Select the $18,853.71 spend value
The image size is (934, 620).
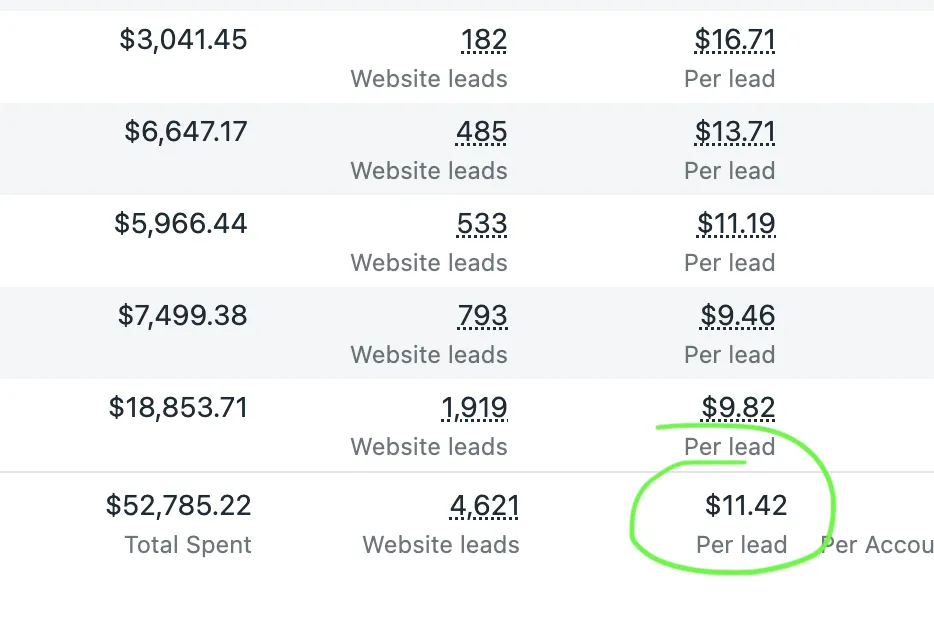tap(178, 408)
